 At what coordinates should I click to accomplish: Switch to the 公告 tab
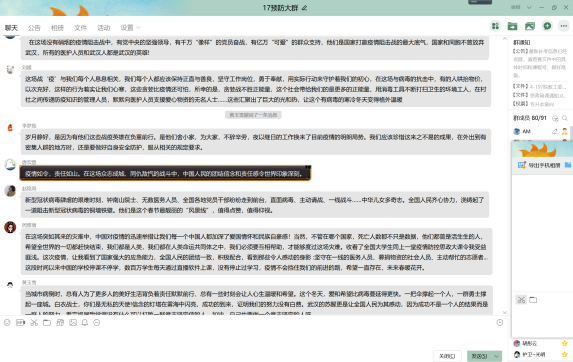point(34,28)
